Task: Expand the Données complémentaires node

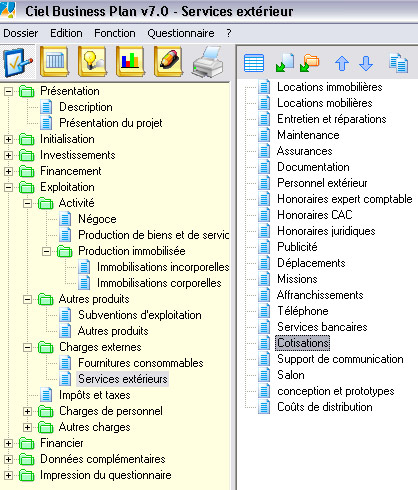Action: pos(8,459)
